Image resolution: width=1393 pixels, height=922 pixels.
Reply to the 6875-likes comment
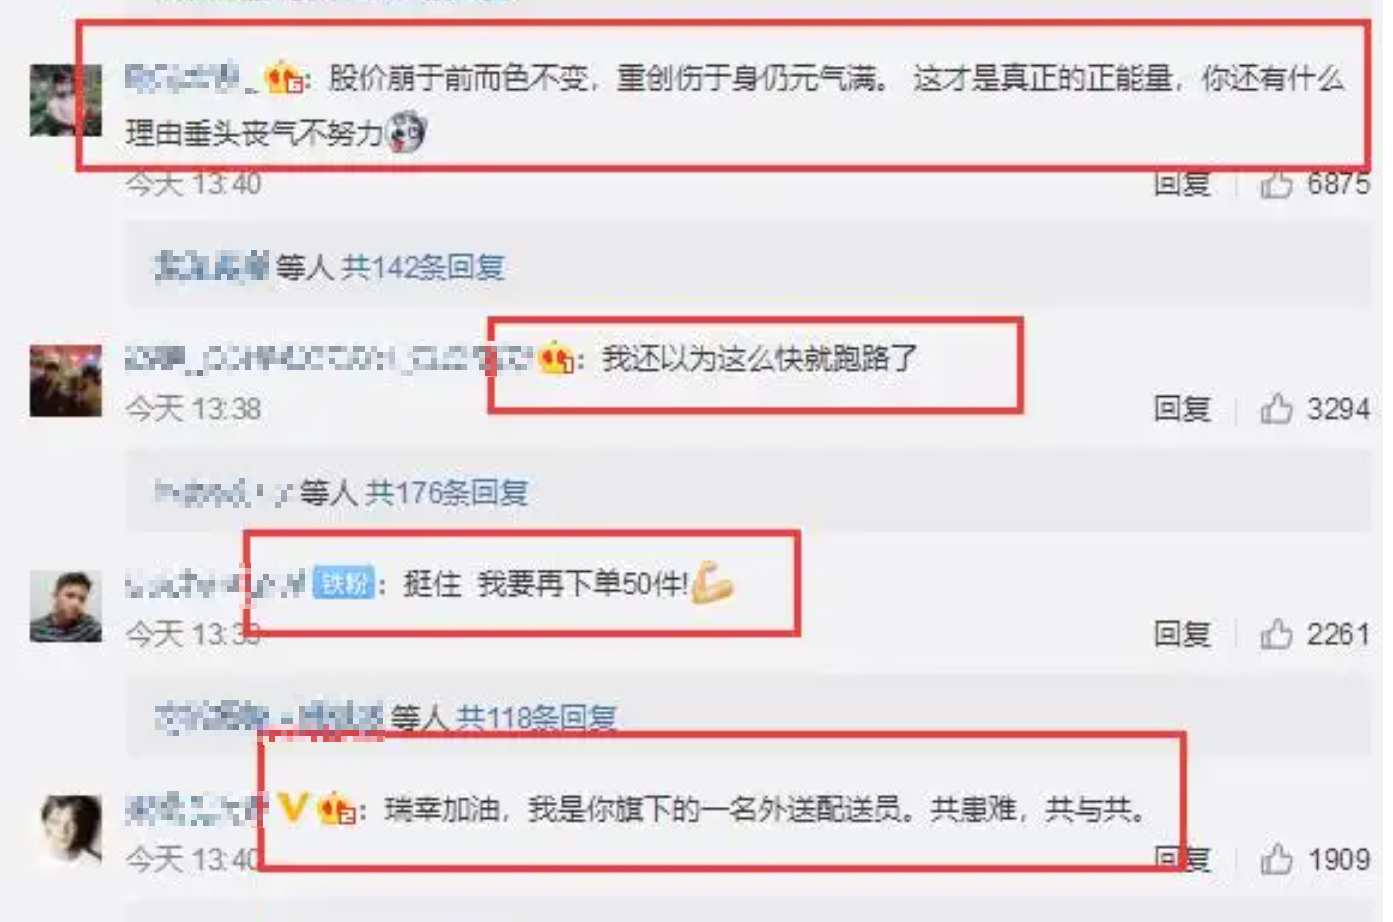(1182, 184)
